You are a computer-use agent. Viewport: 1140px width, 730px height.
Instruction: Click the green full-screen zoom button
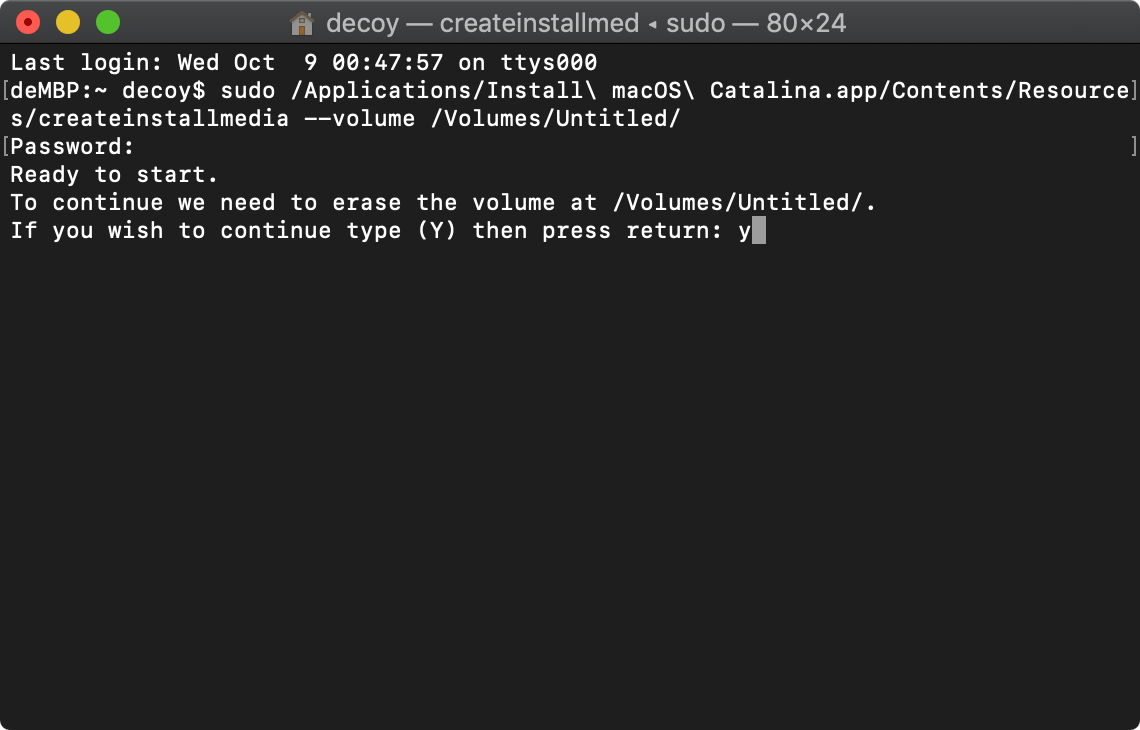pyautogui.click(x=108, y=23)
